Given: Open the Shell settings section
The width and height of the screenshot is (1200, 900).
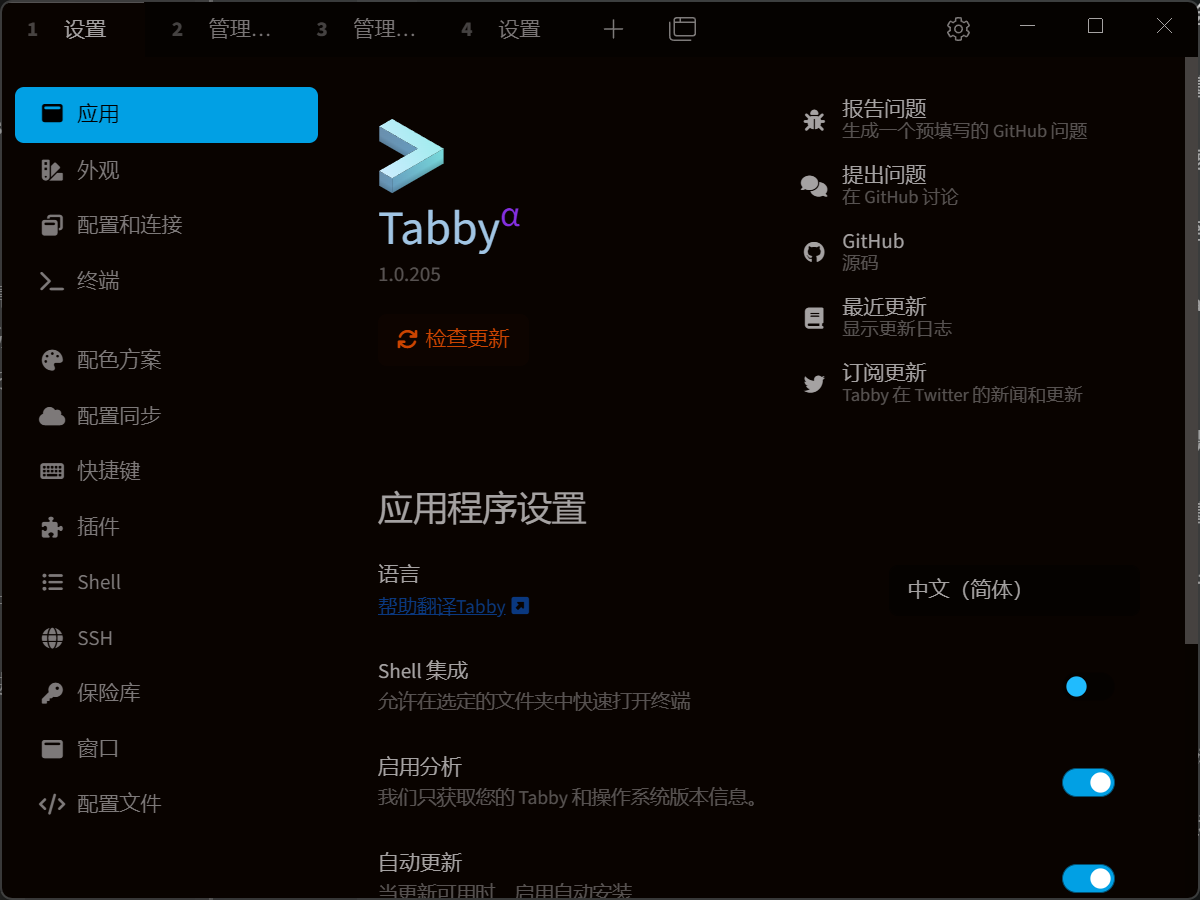Looking at the screenshot, I should click(166, 582).
